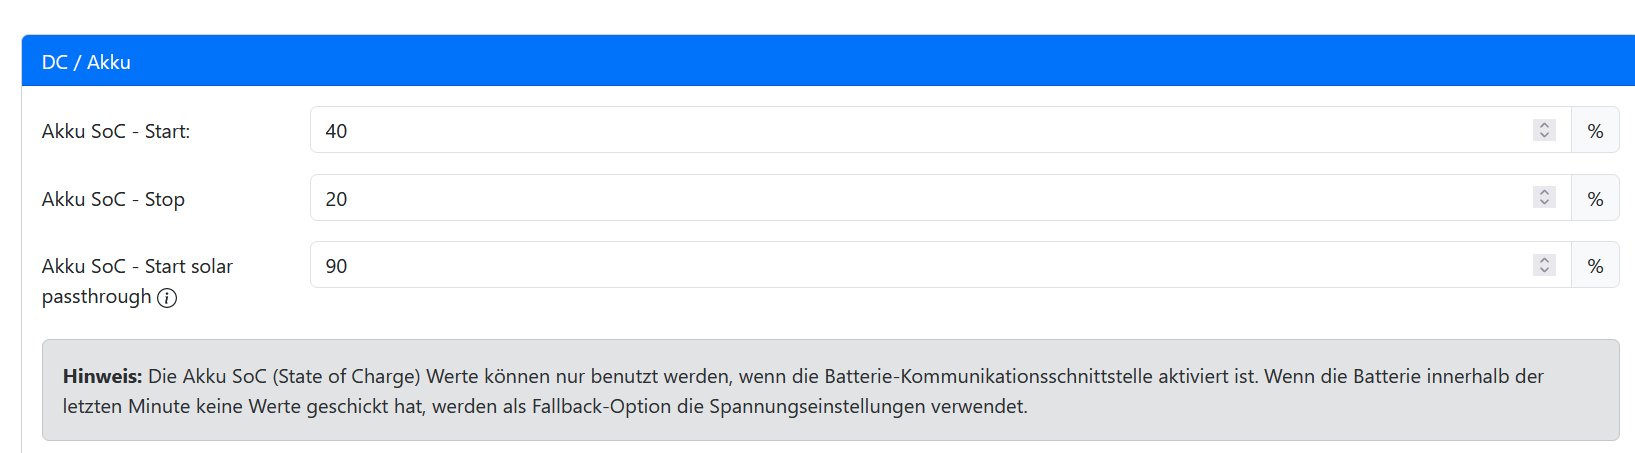
Task: Click 'Spannungseinstellungen verwendet' in the gray note box
Action: tap(868, 406)
